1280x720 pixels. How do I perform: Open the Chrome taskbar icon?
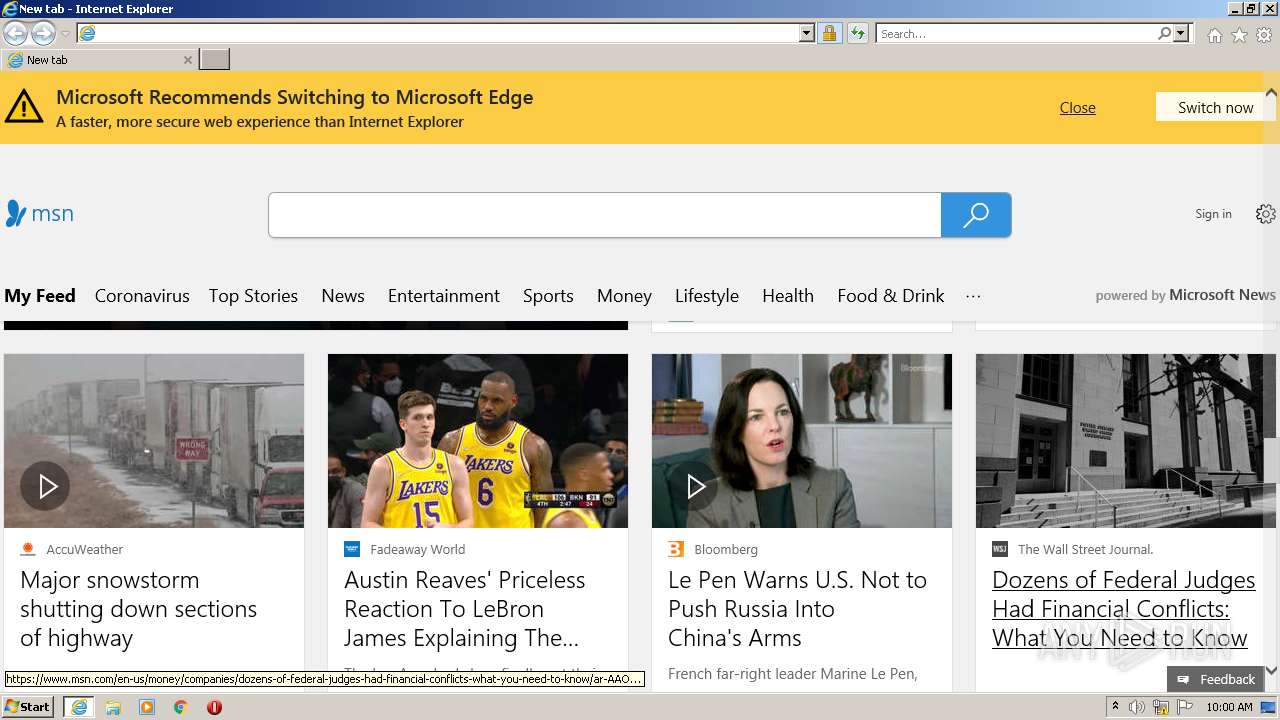click(180, 707)
